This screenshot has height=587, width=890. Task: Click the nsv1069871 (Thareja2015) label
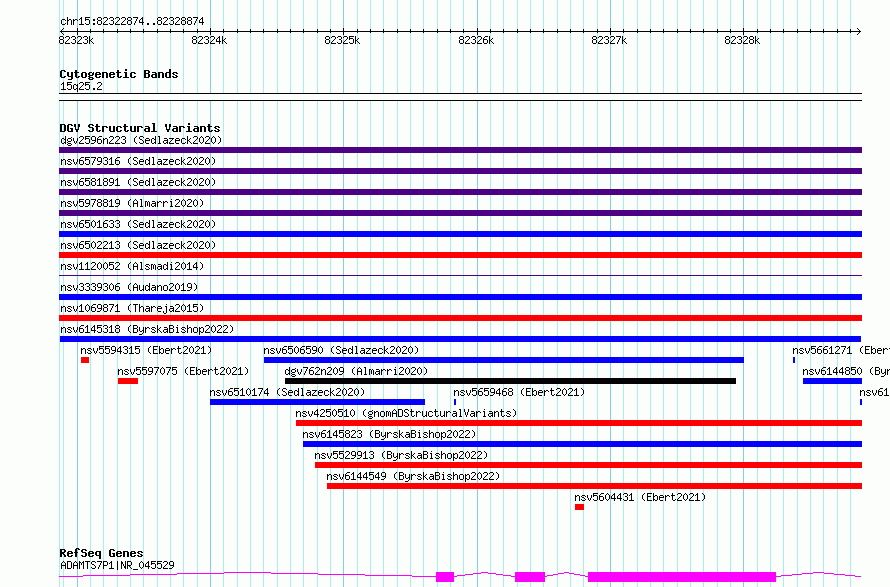(x=132, y=308)
